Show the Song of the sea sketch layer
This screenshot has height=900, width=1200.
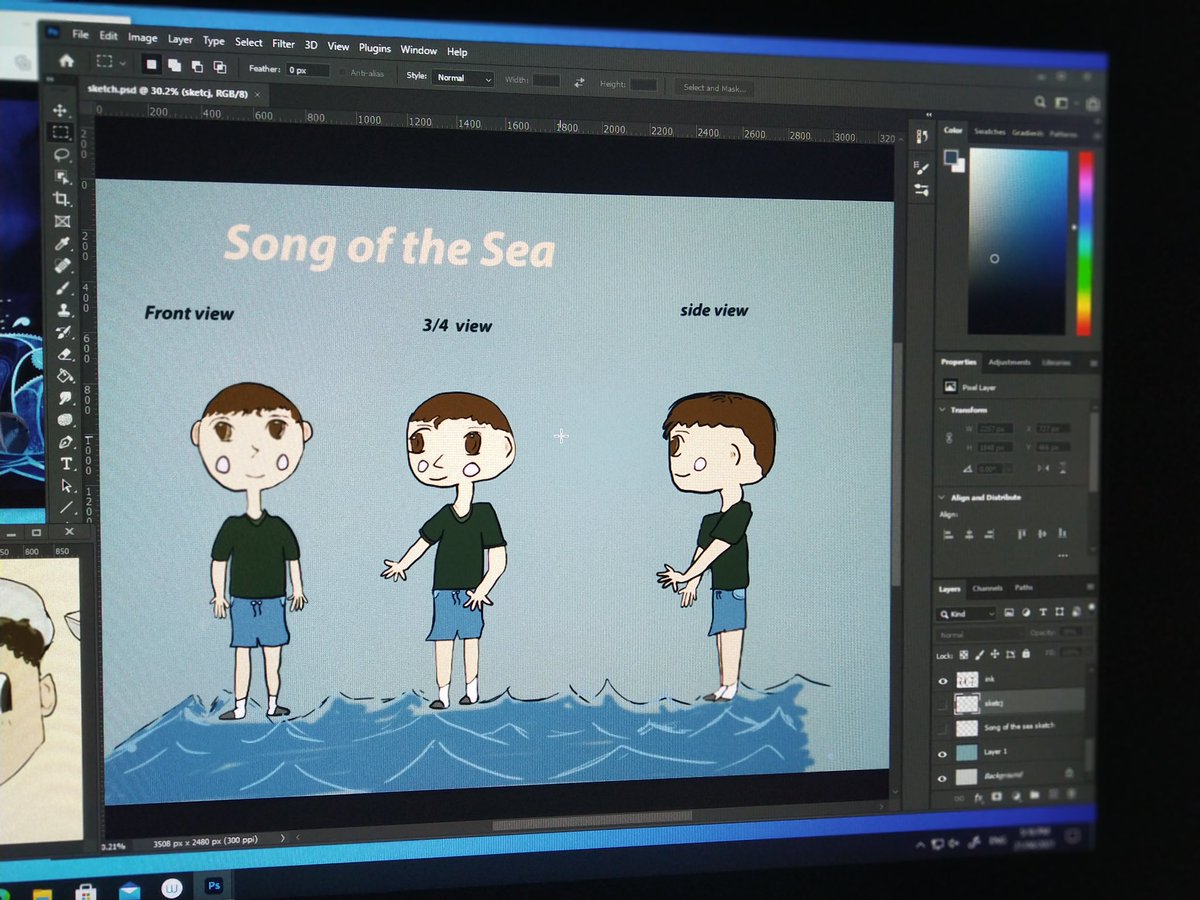pyautogui.click(x=942, y=729)
